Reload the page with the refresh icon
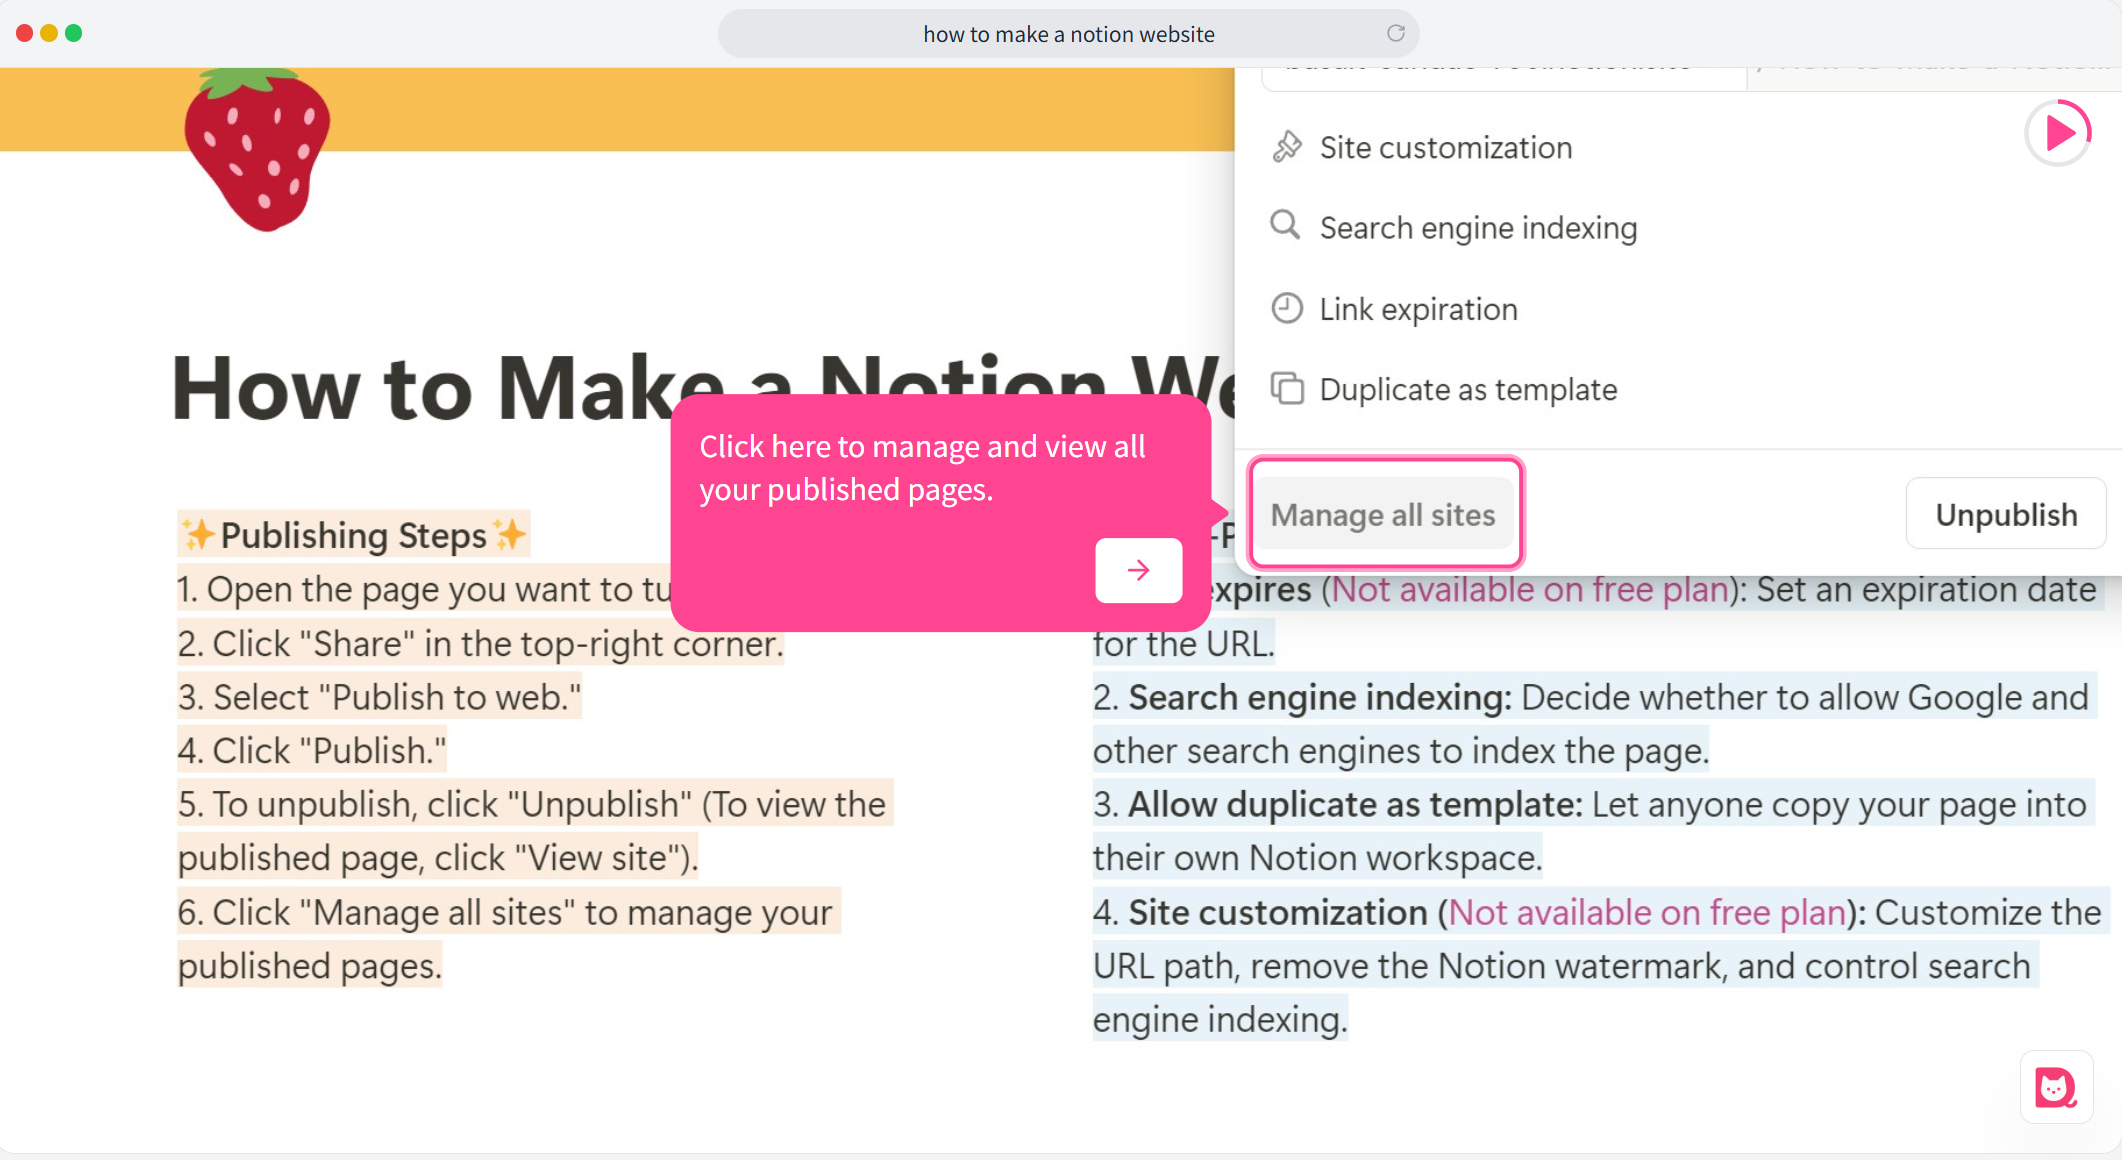Screen dimensions: 2122x1160 1396,34
